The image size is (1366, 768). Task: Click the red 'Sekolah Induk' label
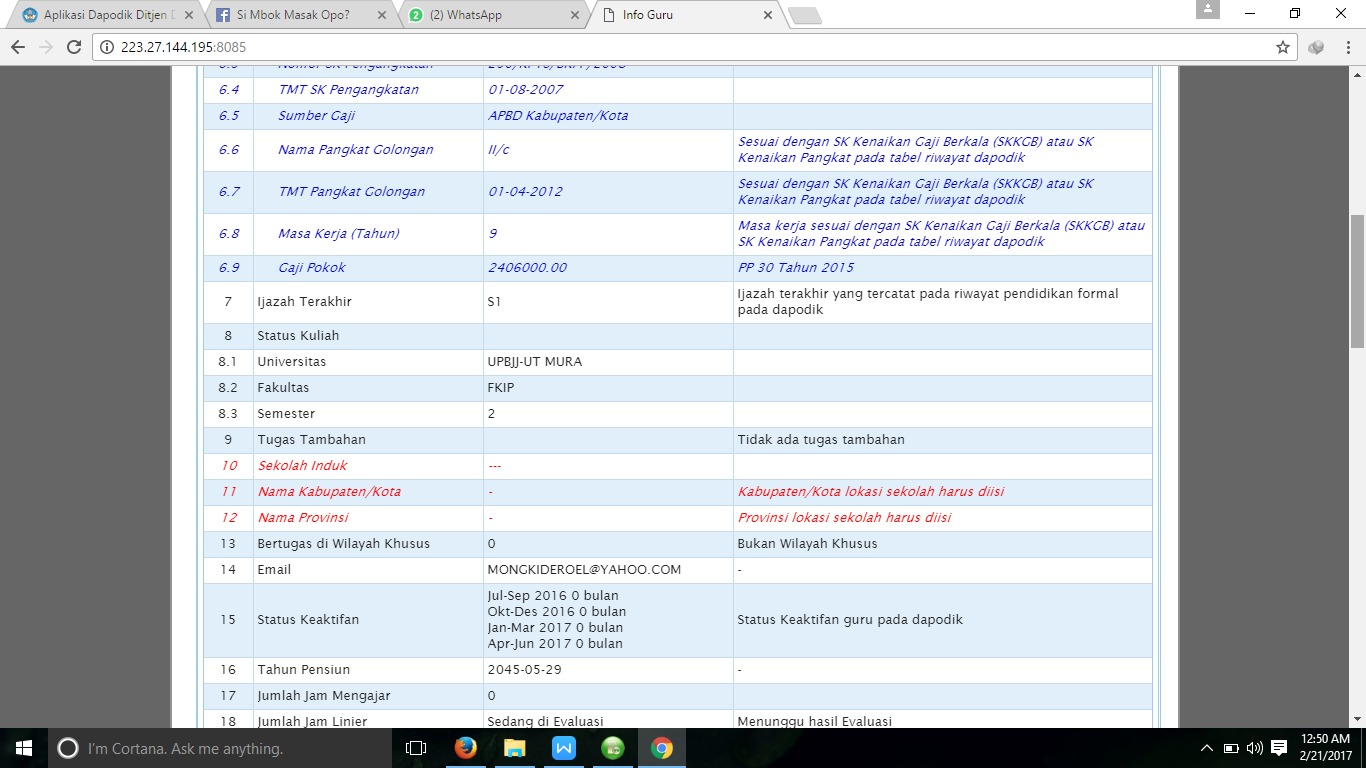pos(303,466)
